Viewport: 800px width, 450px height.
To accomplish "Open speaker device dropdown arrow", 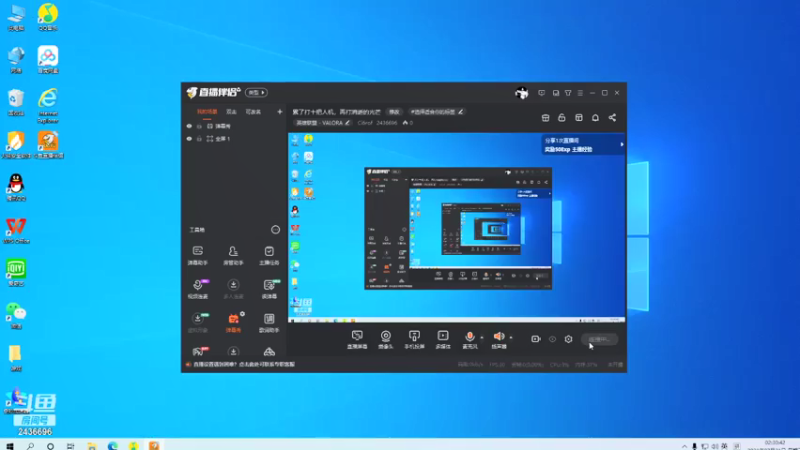I will point(511,337).
